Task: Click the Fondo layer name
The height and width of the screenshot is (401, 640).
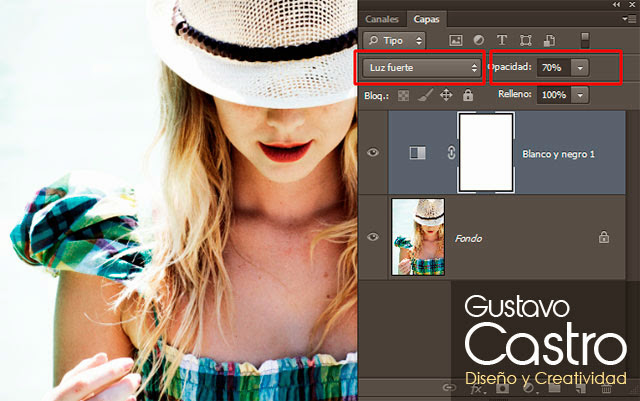Action: coord(469,238)
